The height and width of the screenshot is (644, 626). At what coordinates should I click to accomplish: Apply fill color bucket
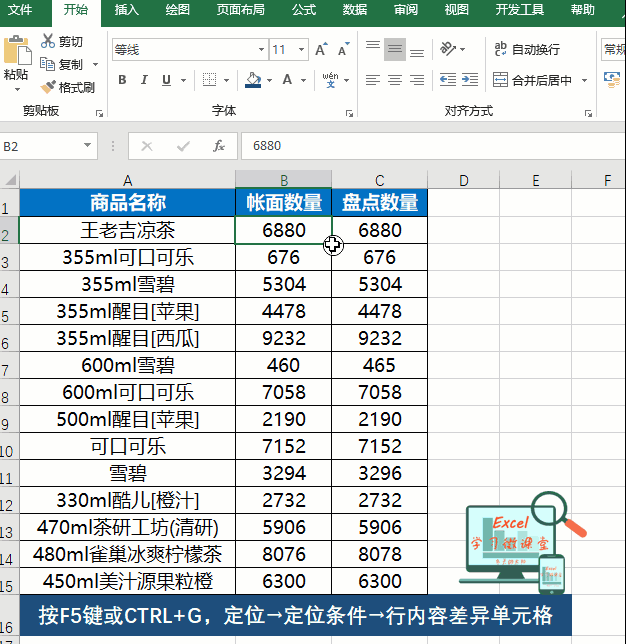[x=253, y=80]
